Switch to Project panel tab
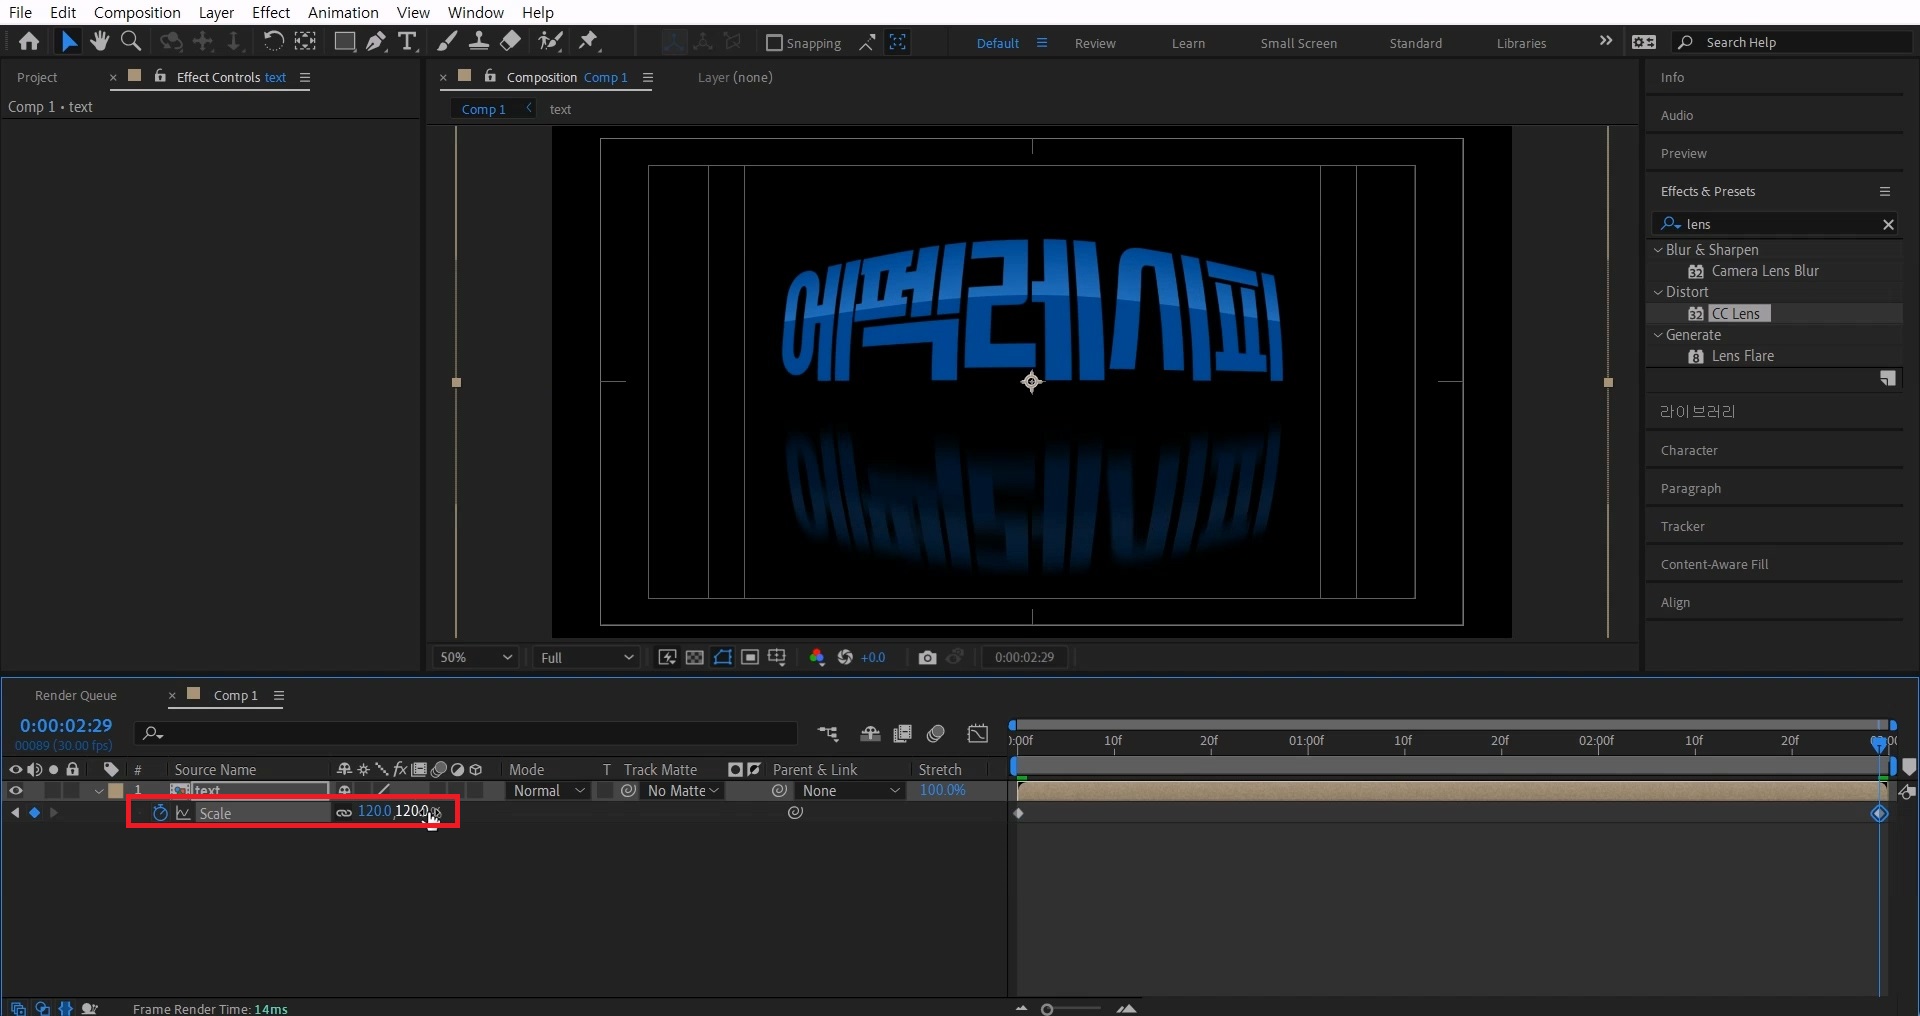 coord(37,77)
